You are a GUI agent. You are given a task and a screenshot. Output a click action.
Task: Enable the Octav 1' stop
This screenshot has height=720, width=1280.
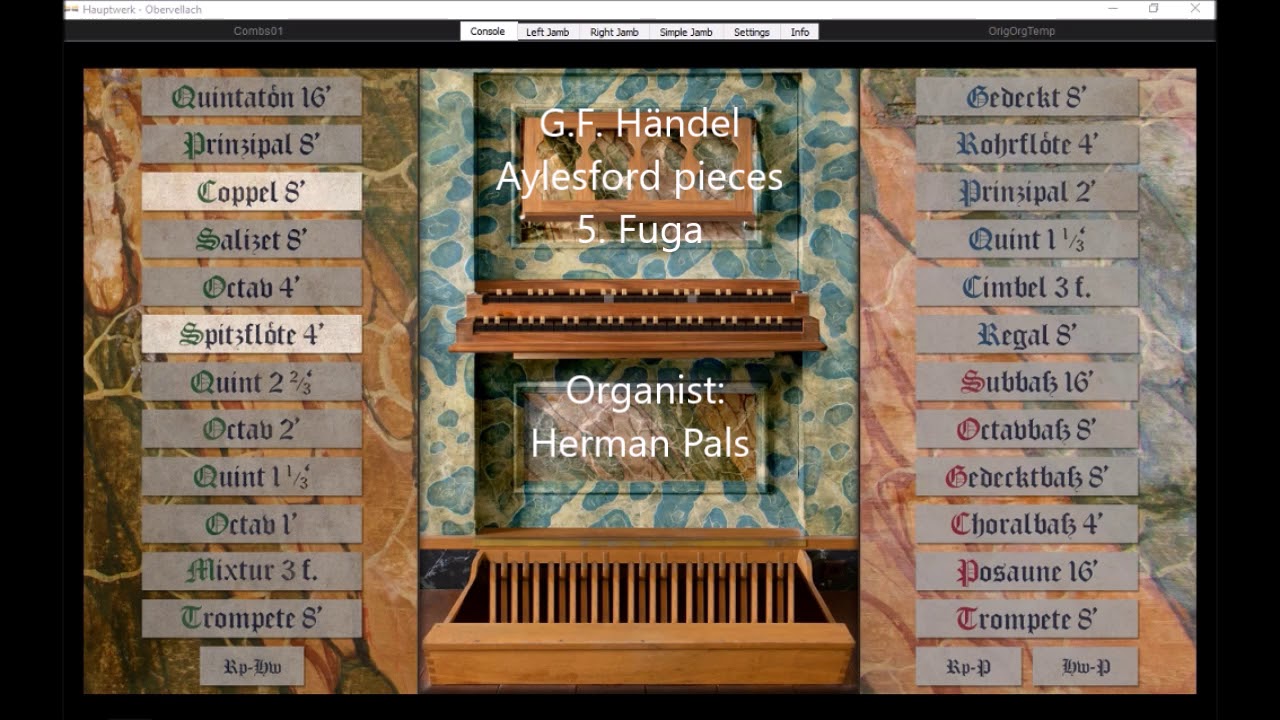(251, 524)
